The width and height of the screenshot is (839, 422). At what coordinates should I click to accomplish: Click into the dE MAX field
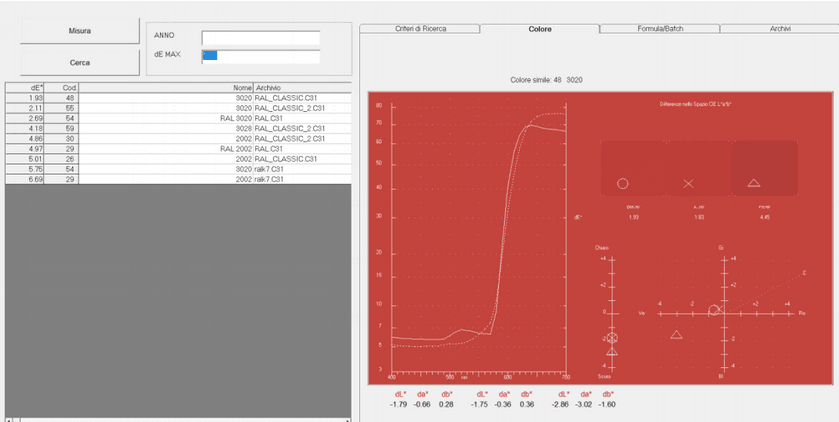pyautogui.click(x=261, y=57)
